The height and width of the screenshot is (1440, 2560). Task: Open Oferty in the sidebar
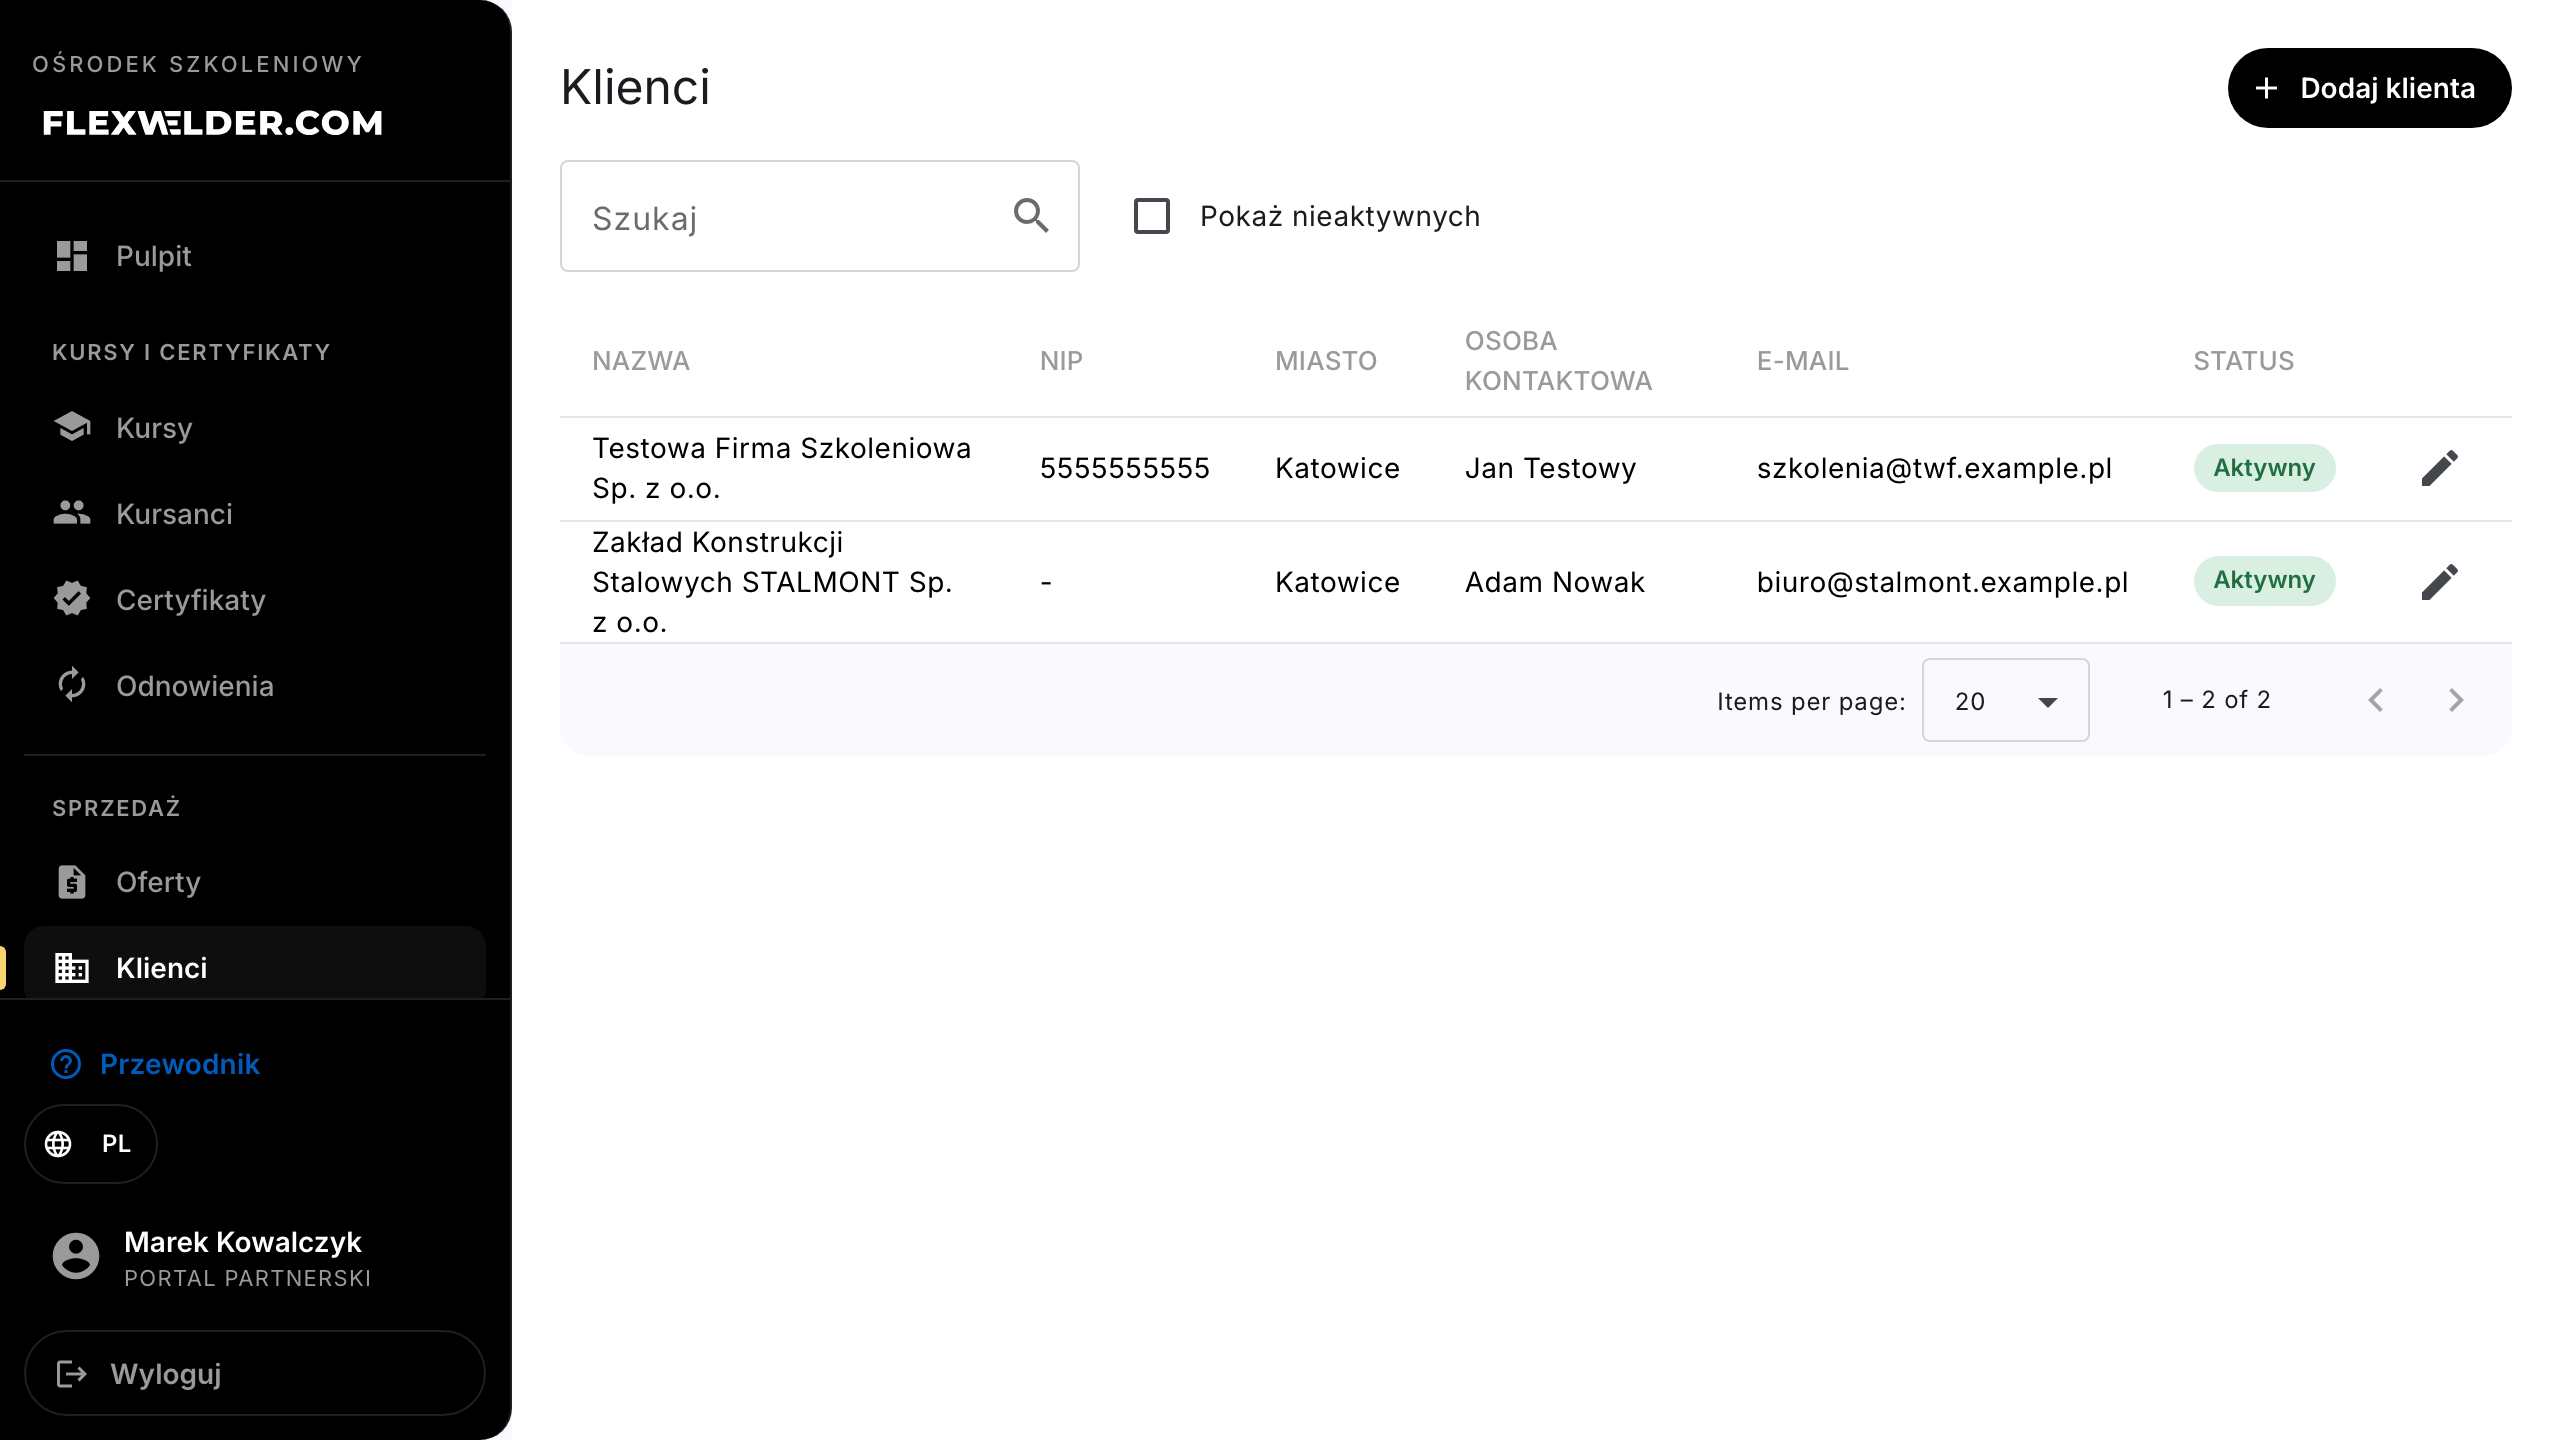[255, 882]
